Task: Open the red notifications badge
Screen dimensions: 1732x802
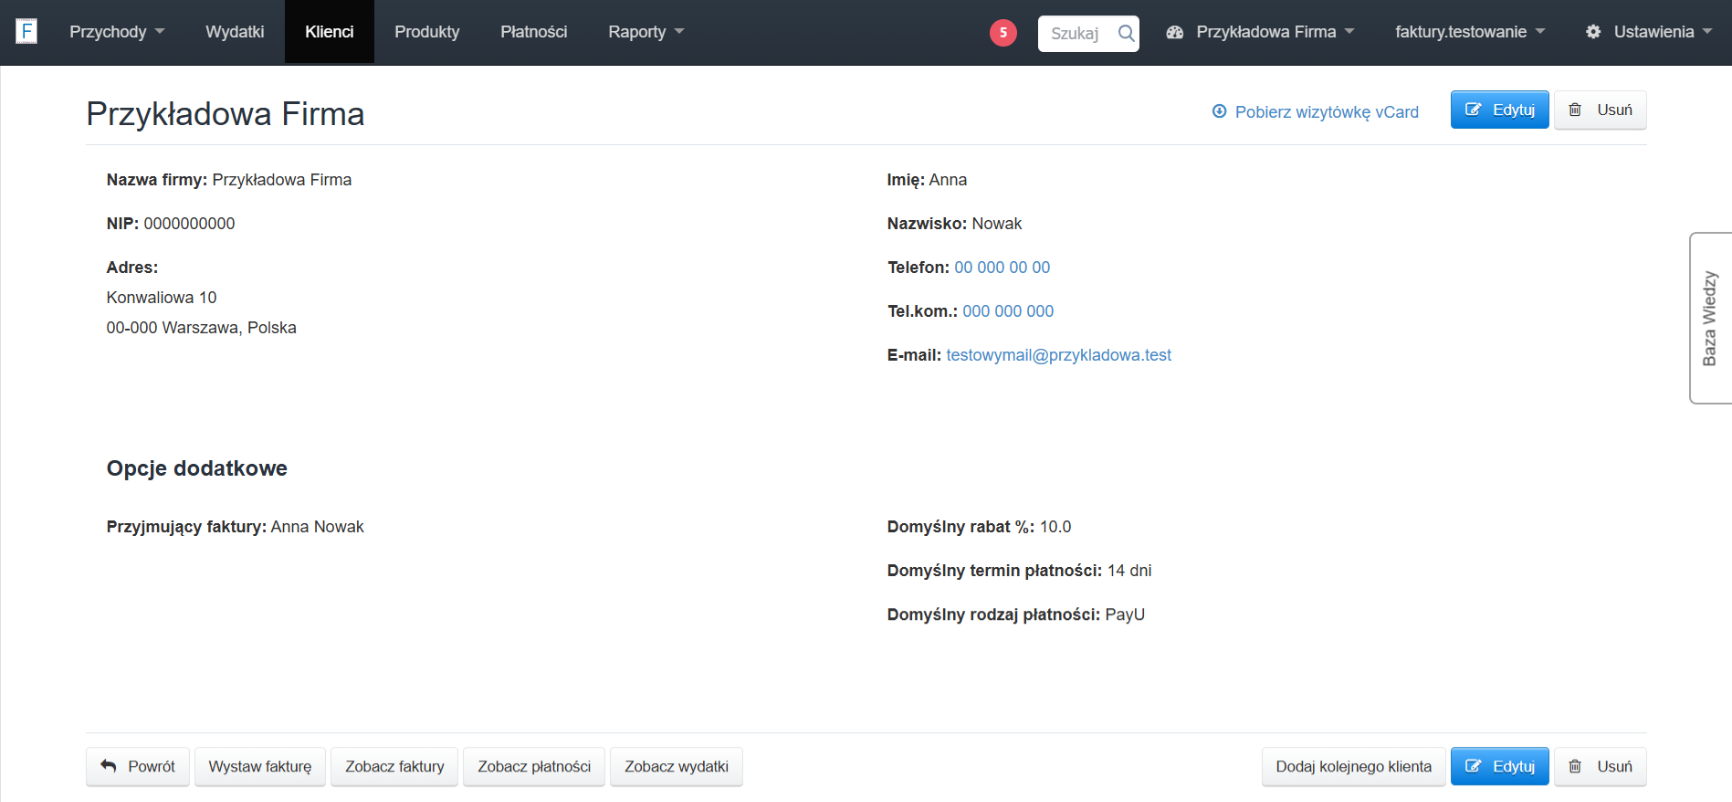Action: [1003, 33]
